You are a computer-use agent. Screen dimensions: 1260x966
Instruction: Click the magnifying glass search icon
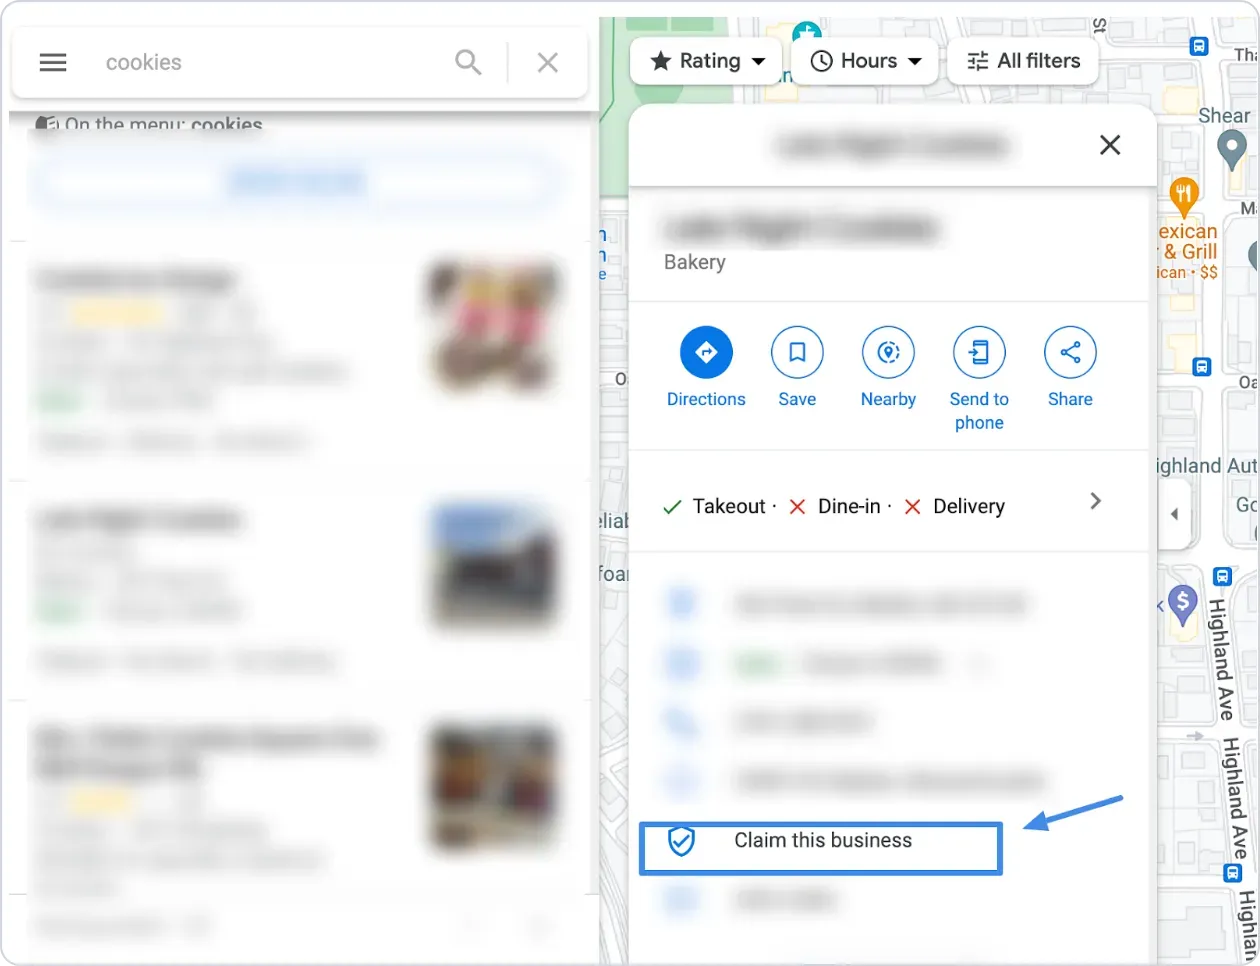pyautogui.click(x=468, y=62)
